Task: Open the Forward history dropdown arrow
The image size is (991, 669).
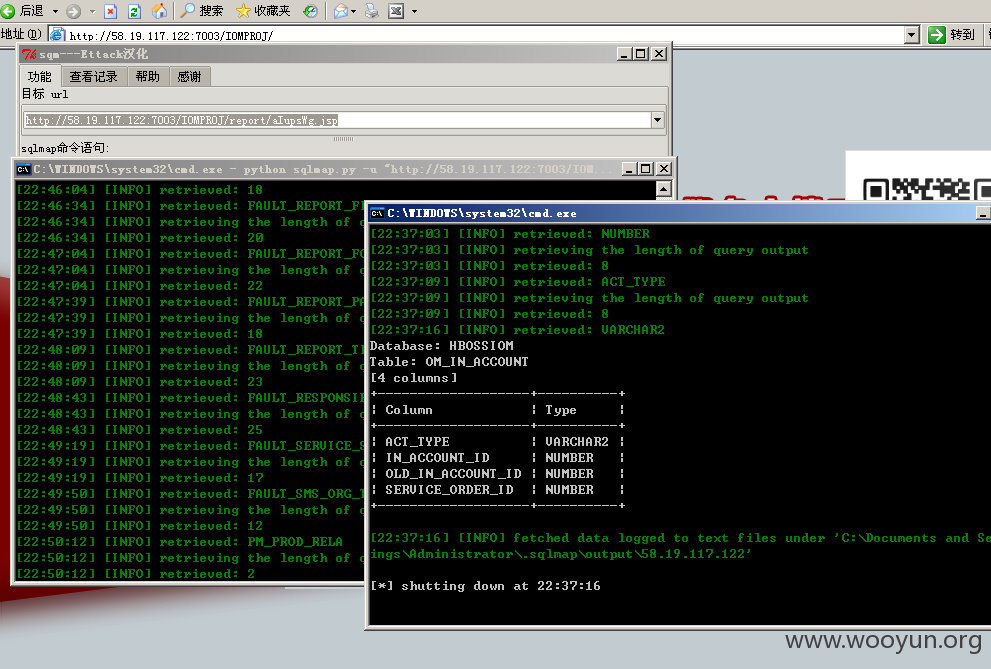Action: pos(92,11)
